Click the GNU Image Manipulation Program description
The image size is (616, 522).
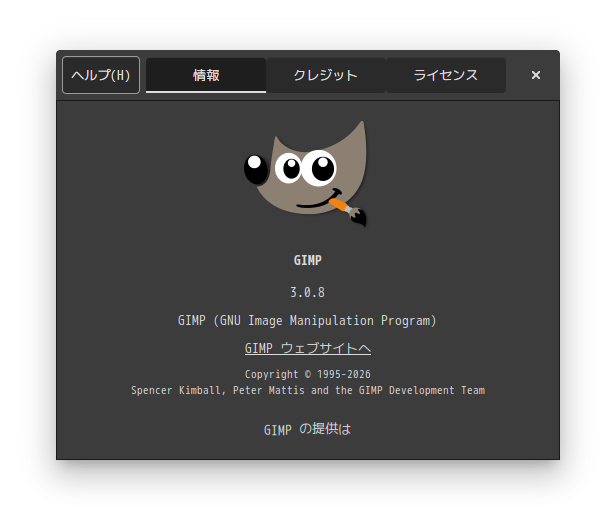point(307,321)
